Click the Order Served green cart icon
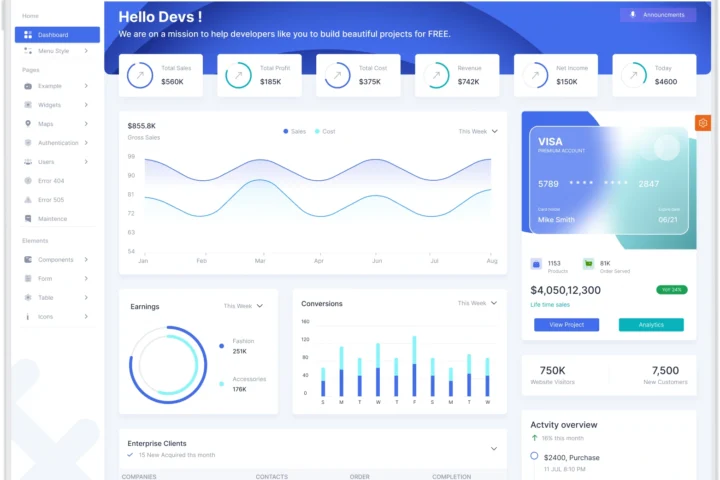The height and width of the screenshot is (480, 720). [589, 264]
